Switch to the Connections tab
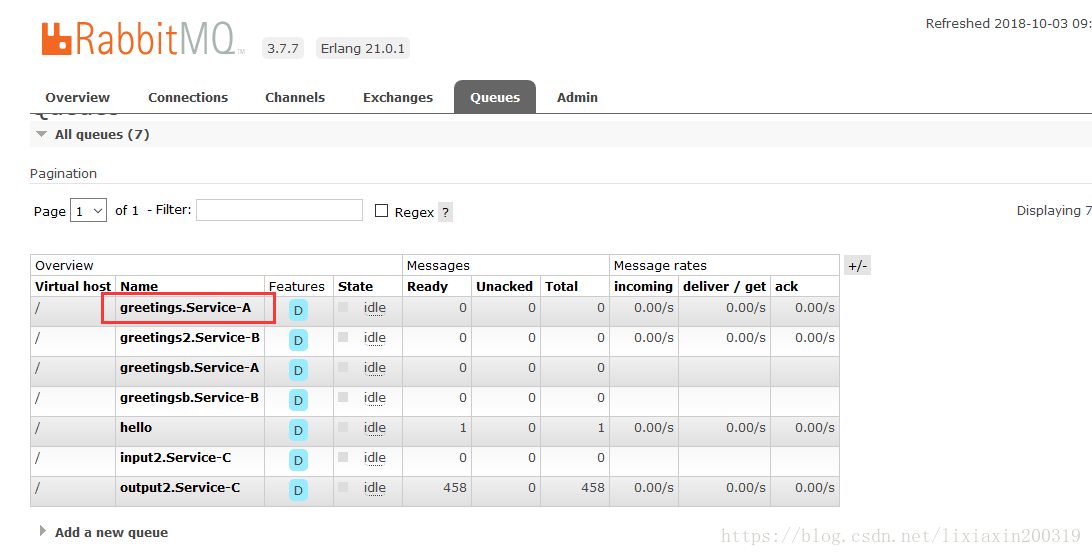1092x556 pixels. pyautogui.click(x=188, y=98)
